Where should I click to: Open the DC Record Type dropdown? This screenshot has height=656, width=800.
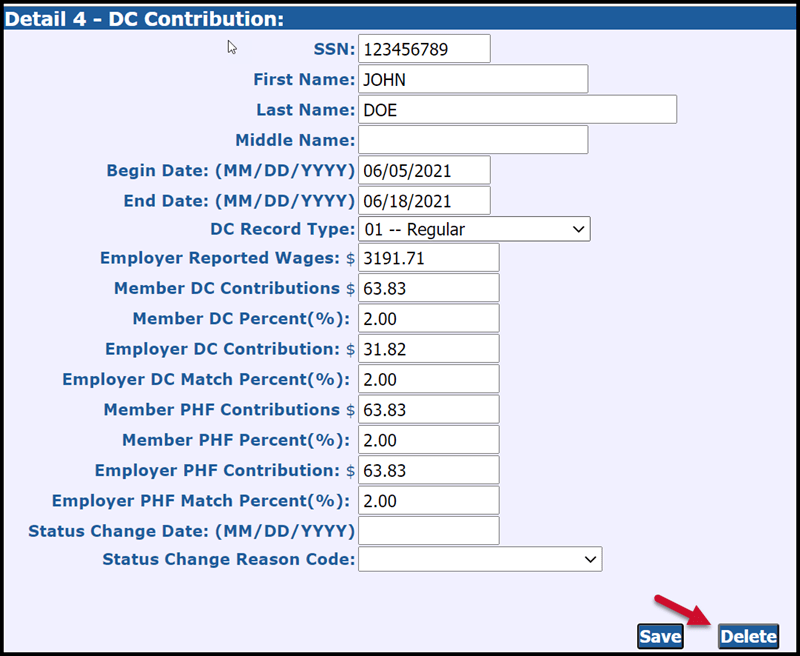(x=474, y=229)
